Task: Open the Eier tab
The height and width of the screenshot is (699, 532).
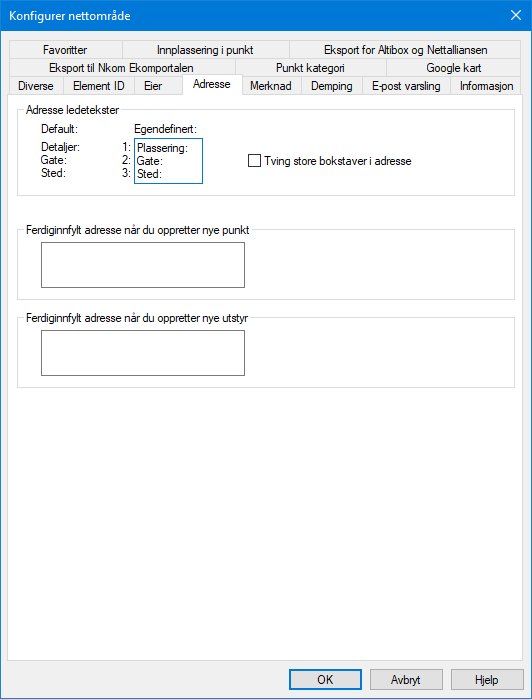Action: 153,86
